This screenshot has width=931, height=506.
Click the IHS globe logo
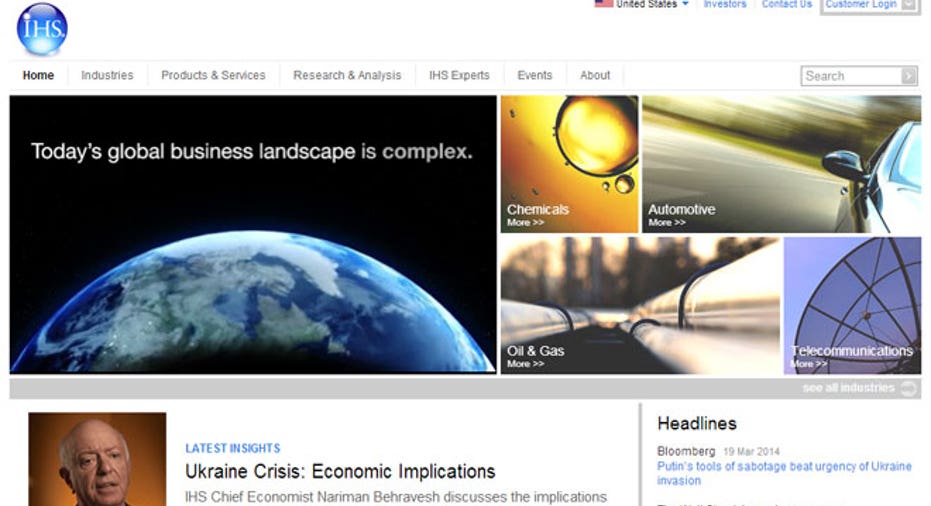pyautogui.click(x=42, y=29)
